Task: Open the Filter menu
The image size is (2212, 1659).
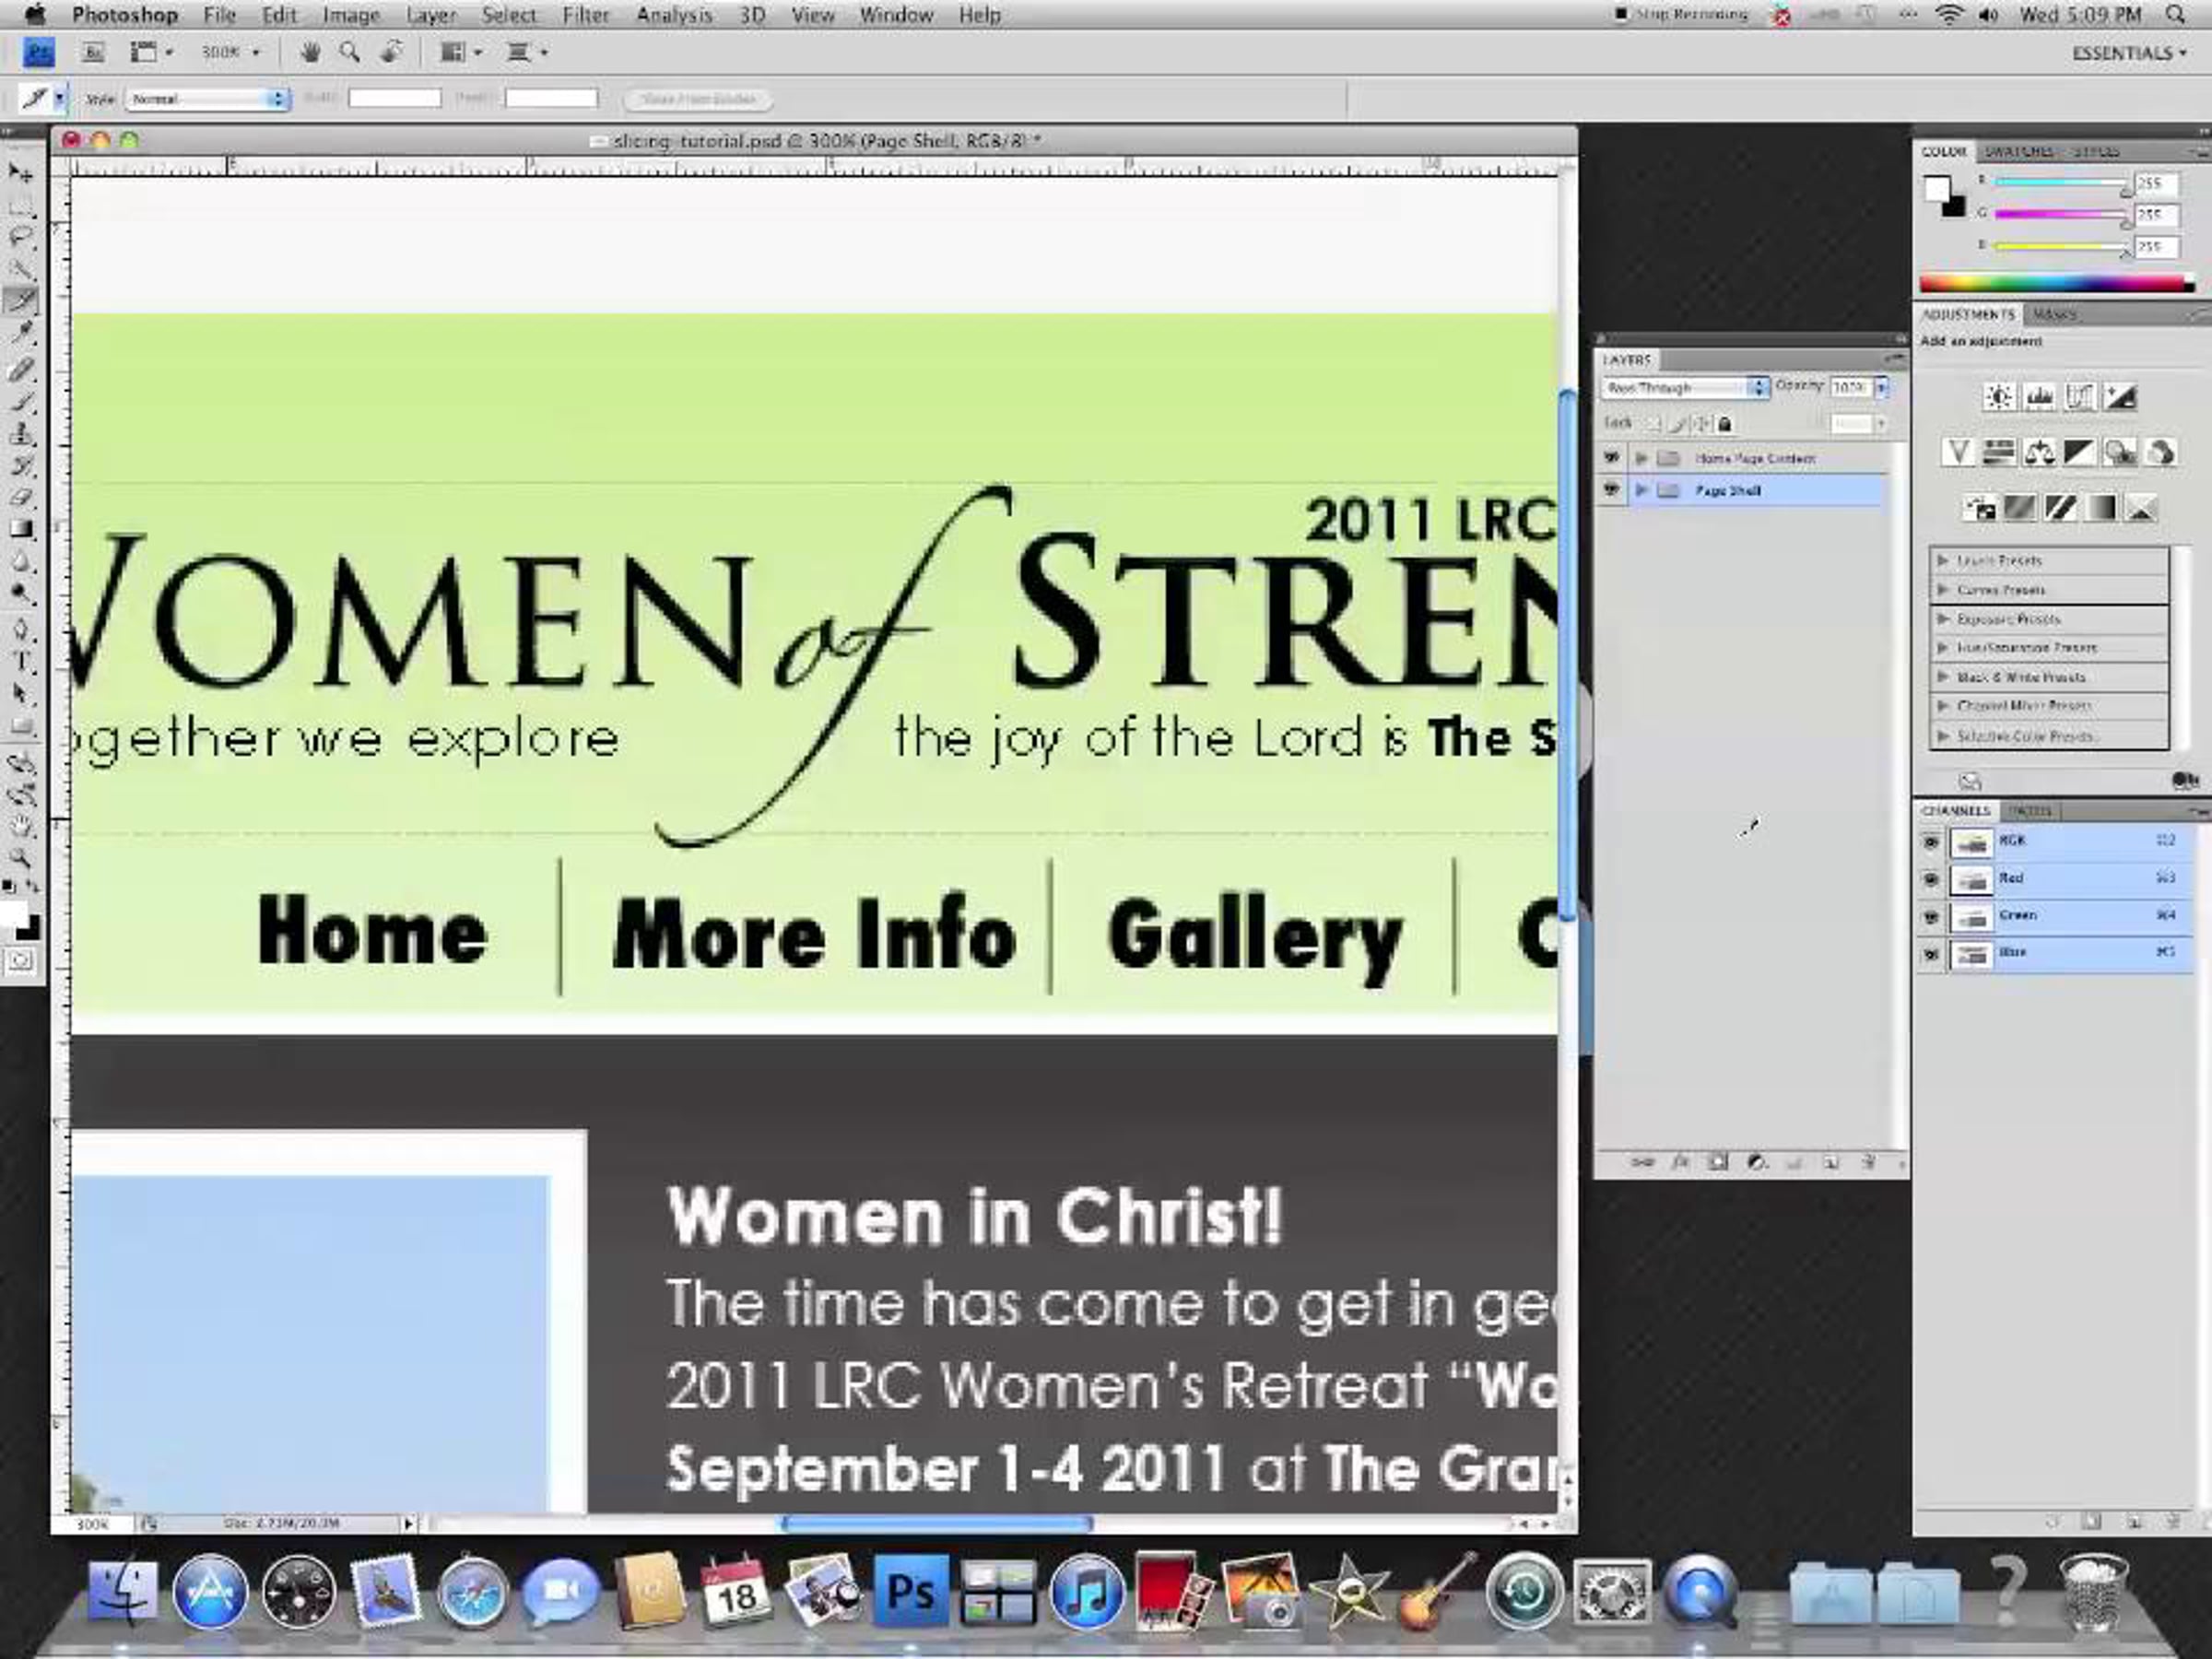Action: click(x=585, y=15)
